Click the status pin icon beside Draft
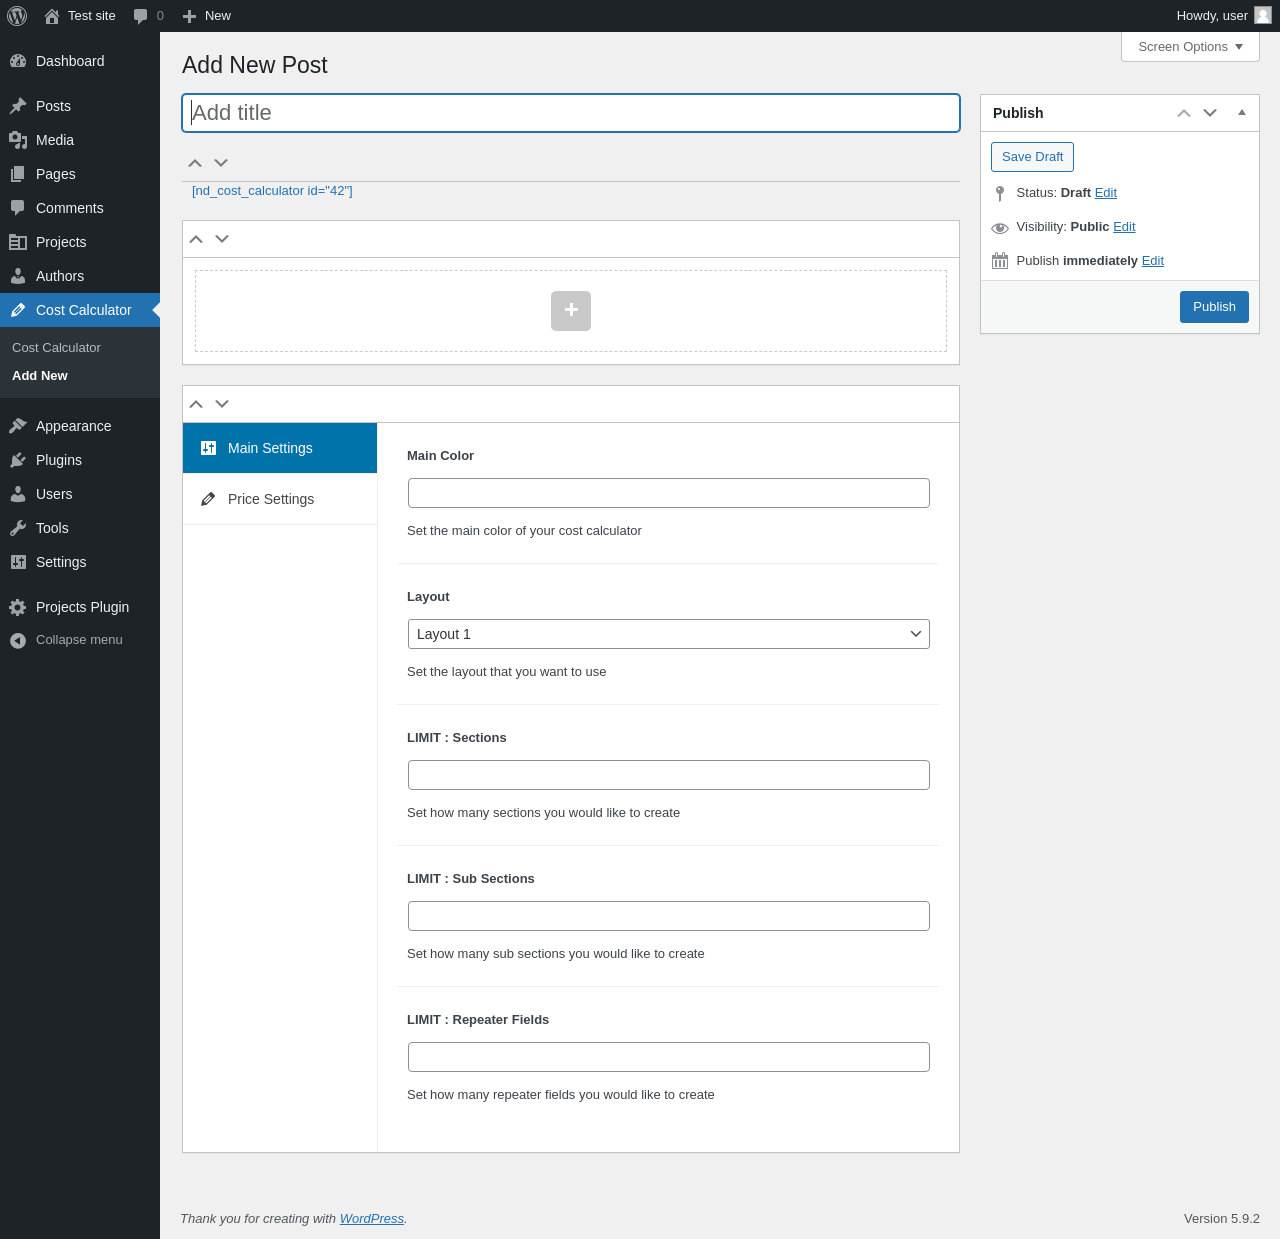Viewport: 1280px width, 1239px height. pyautogui.click(x=1000, y=193)
